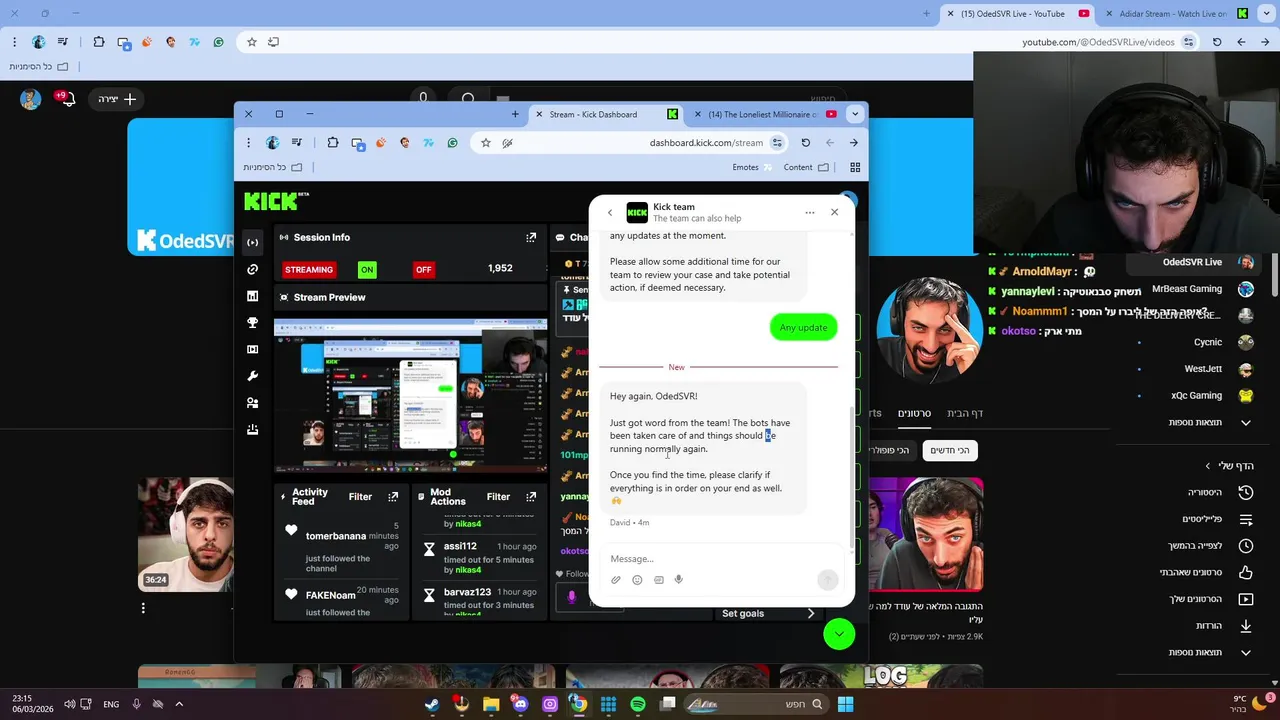
Task: Open the stream icon in Kick sidebar
Action: (x=252, y=242)
